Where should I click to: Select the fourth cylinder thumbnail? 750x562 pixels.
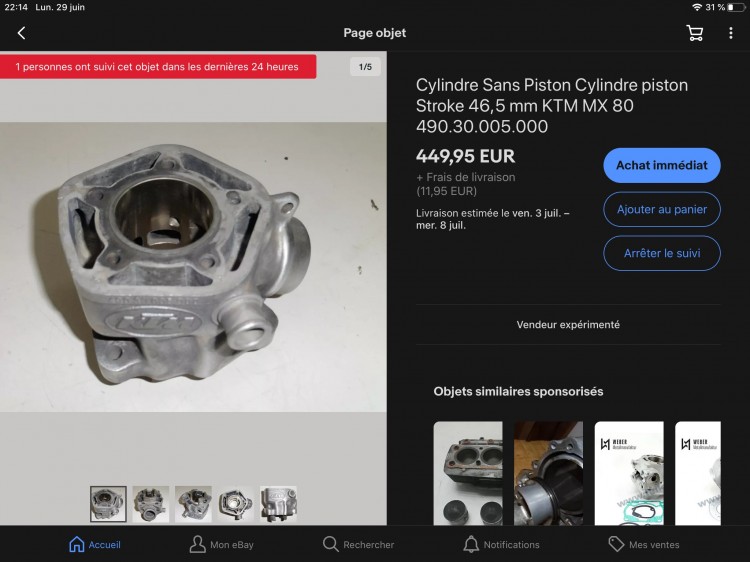(236, 504)
